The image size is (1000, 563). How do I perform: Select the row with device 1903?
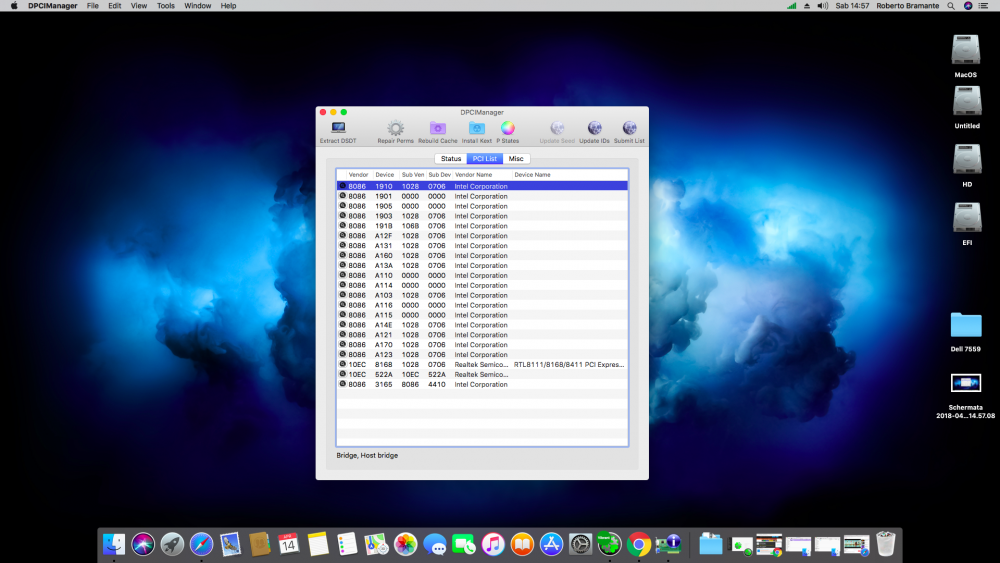(482, 216)
